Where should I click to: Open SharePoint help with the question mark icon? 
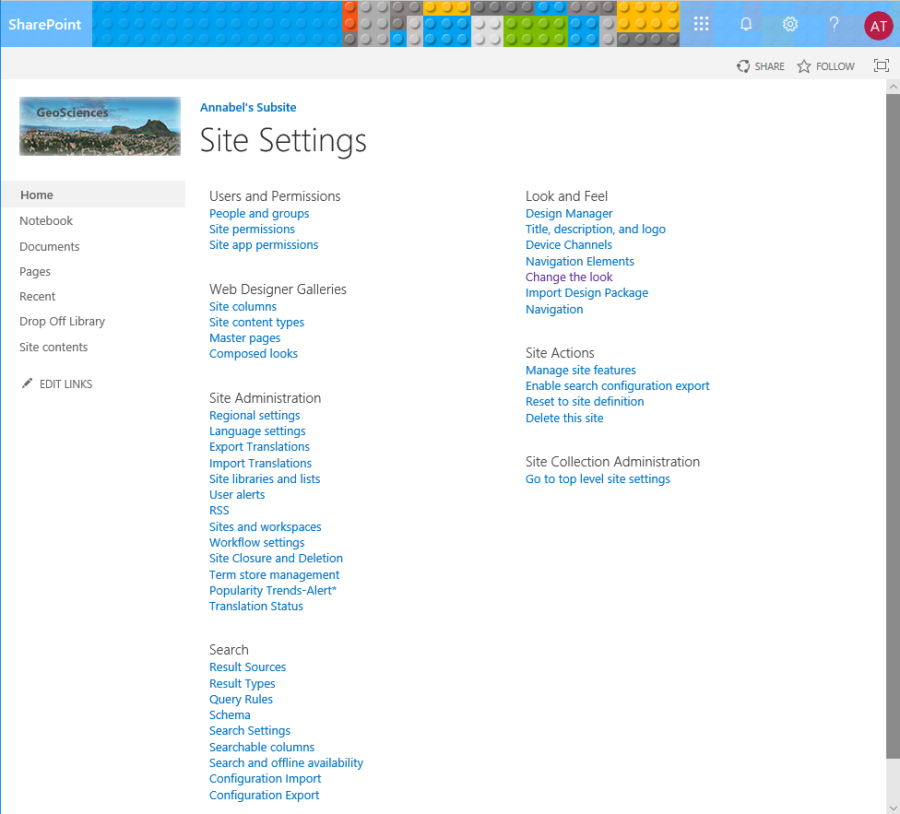[833, 24]
